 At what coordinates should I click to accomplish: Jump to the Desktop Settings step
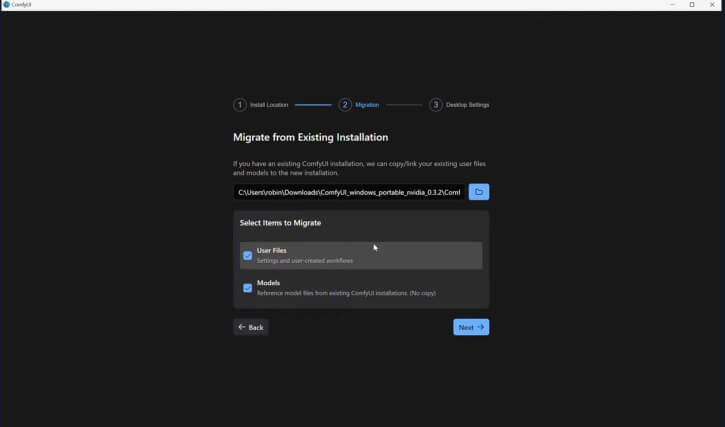point(467,105)
